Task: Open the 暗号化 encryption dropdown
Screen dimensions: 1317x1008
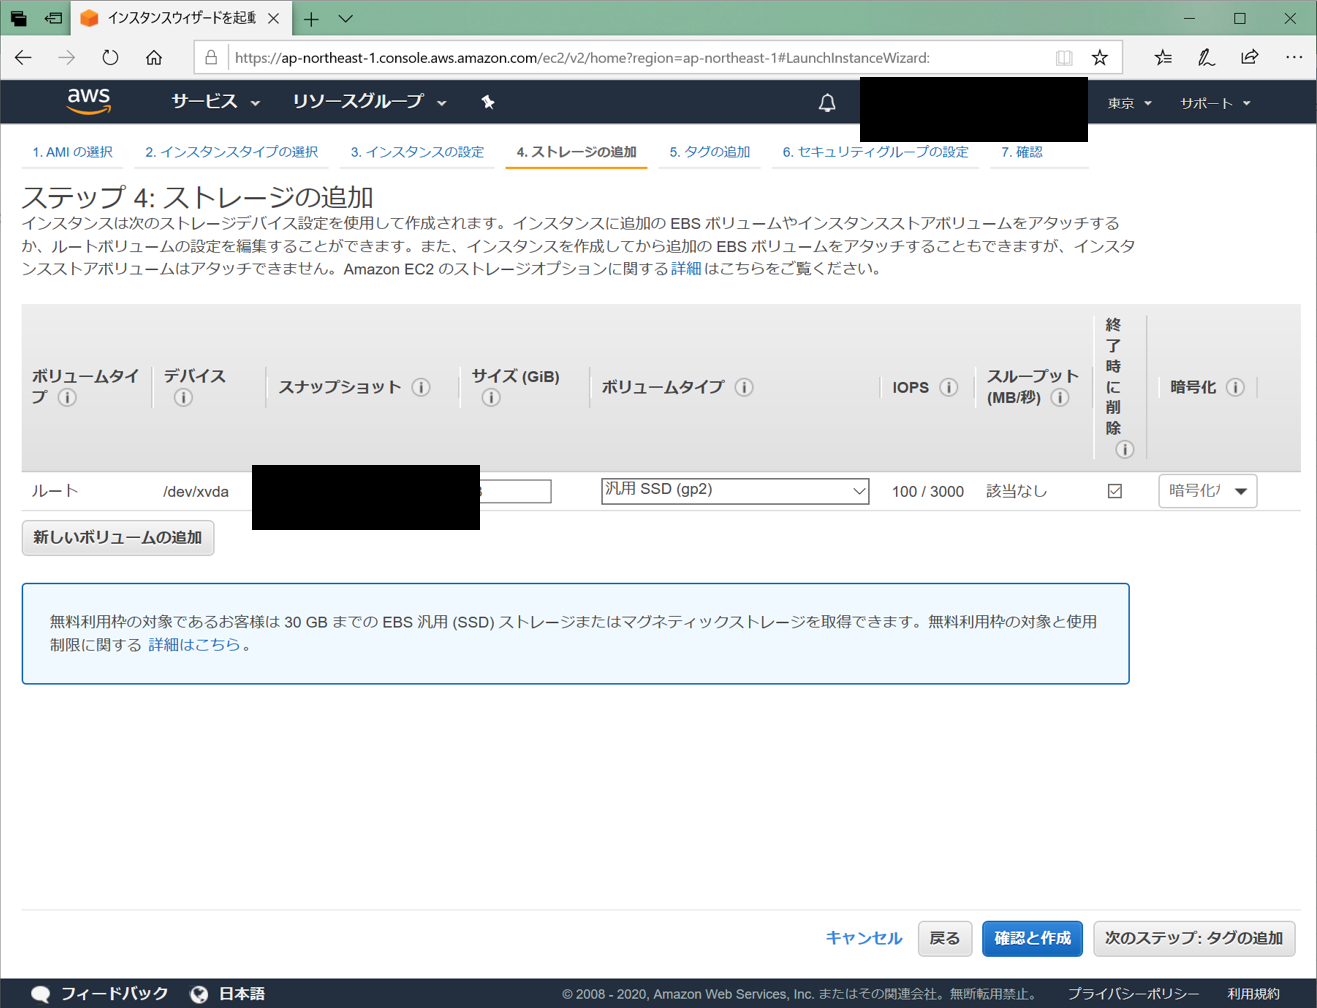Action: 1207,491
